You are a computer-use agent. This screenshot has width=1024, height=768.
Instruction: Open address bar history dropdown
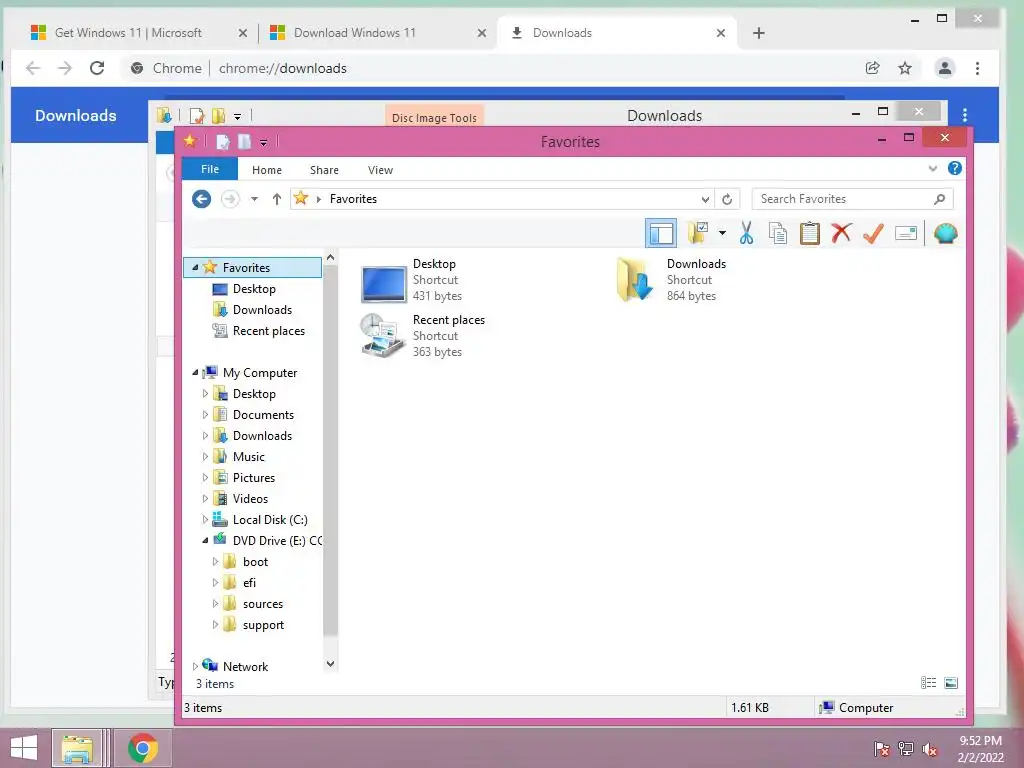[x=705, y=199]
